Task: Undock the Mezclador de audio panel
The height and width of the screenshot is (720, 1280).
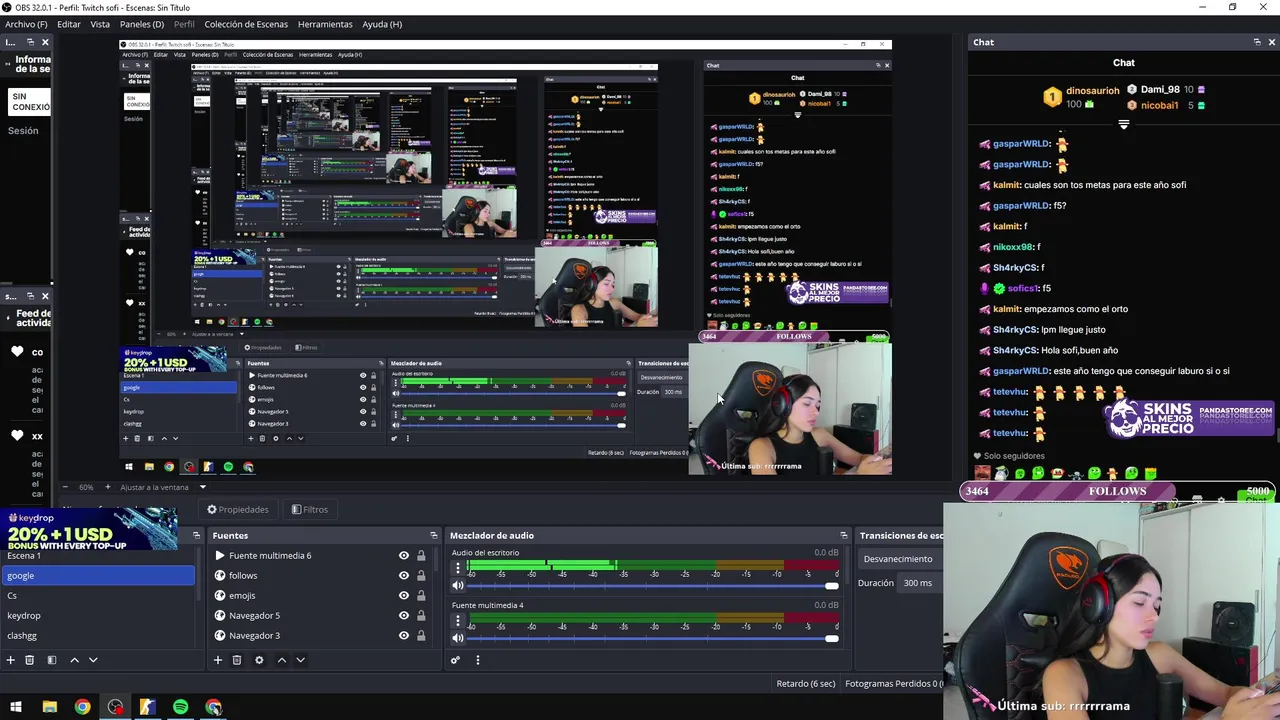Action: [x=844, y=535]
